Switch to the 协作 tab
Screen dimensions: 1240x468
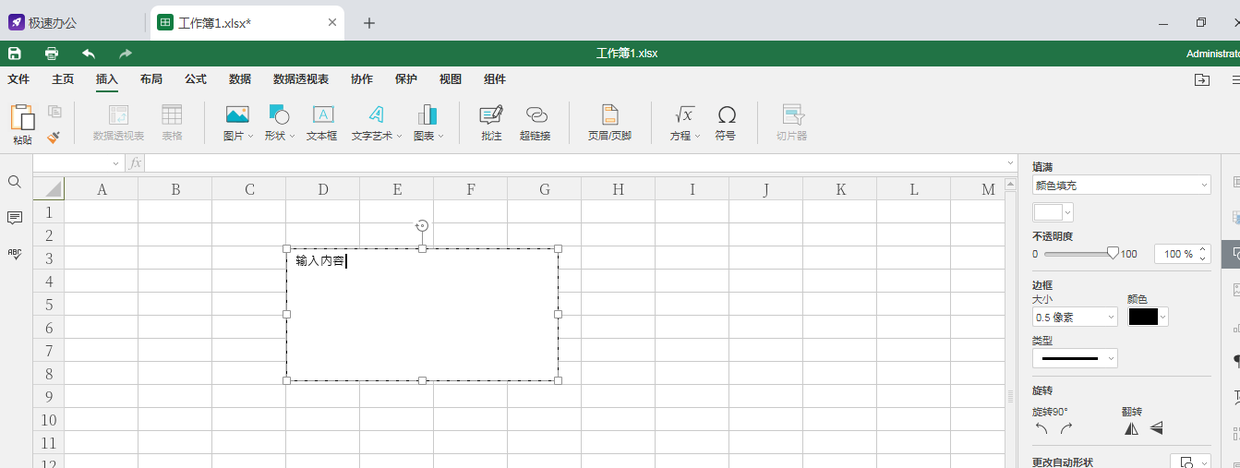361,79
